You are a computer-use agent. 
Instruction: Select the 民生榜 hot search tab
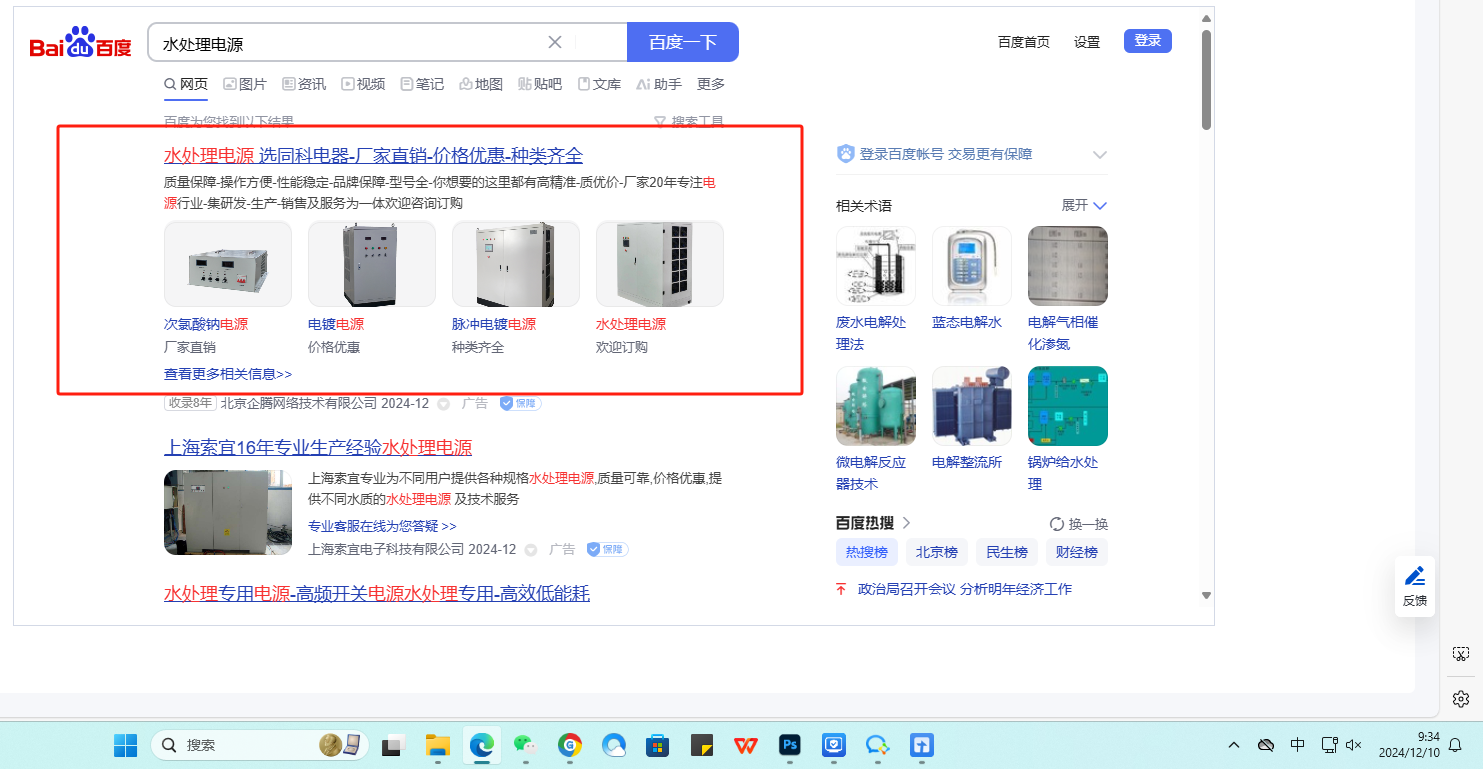(1007, 552)
